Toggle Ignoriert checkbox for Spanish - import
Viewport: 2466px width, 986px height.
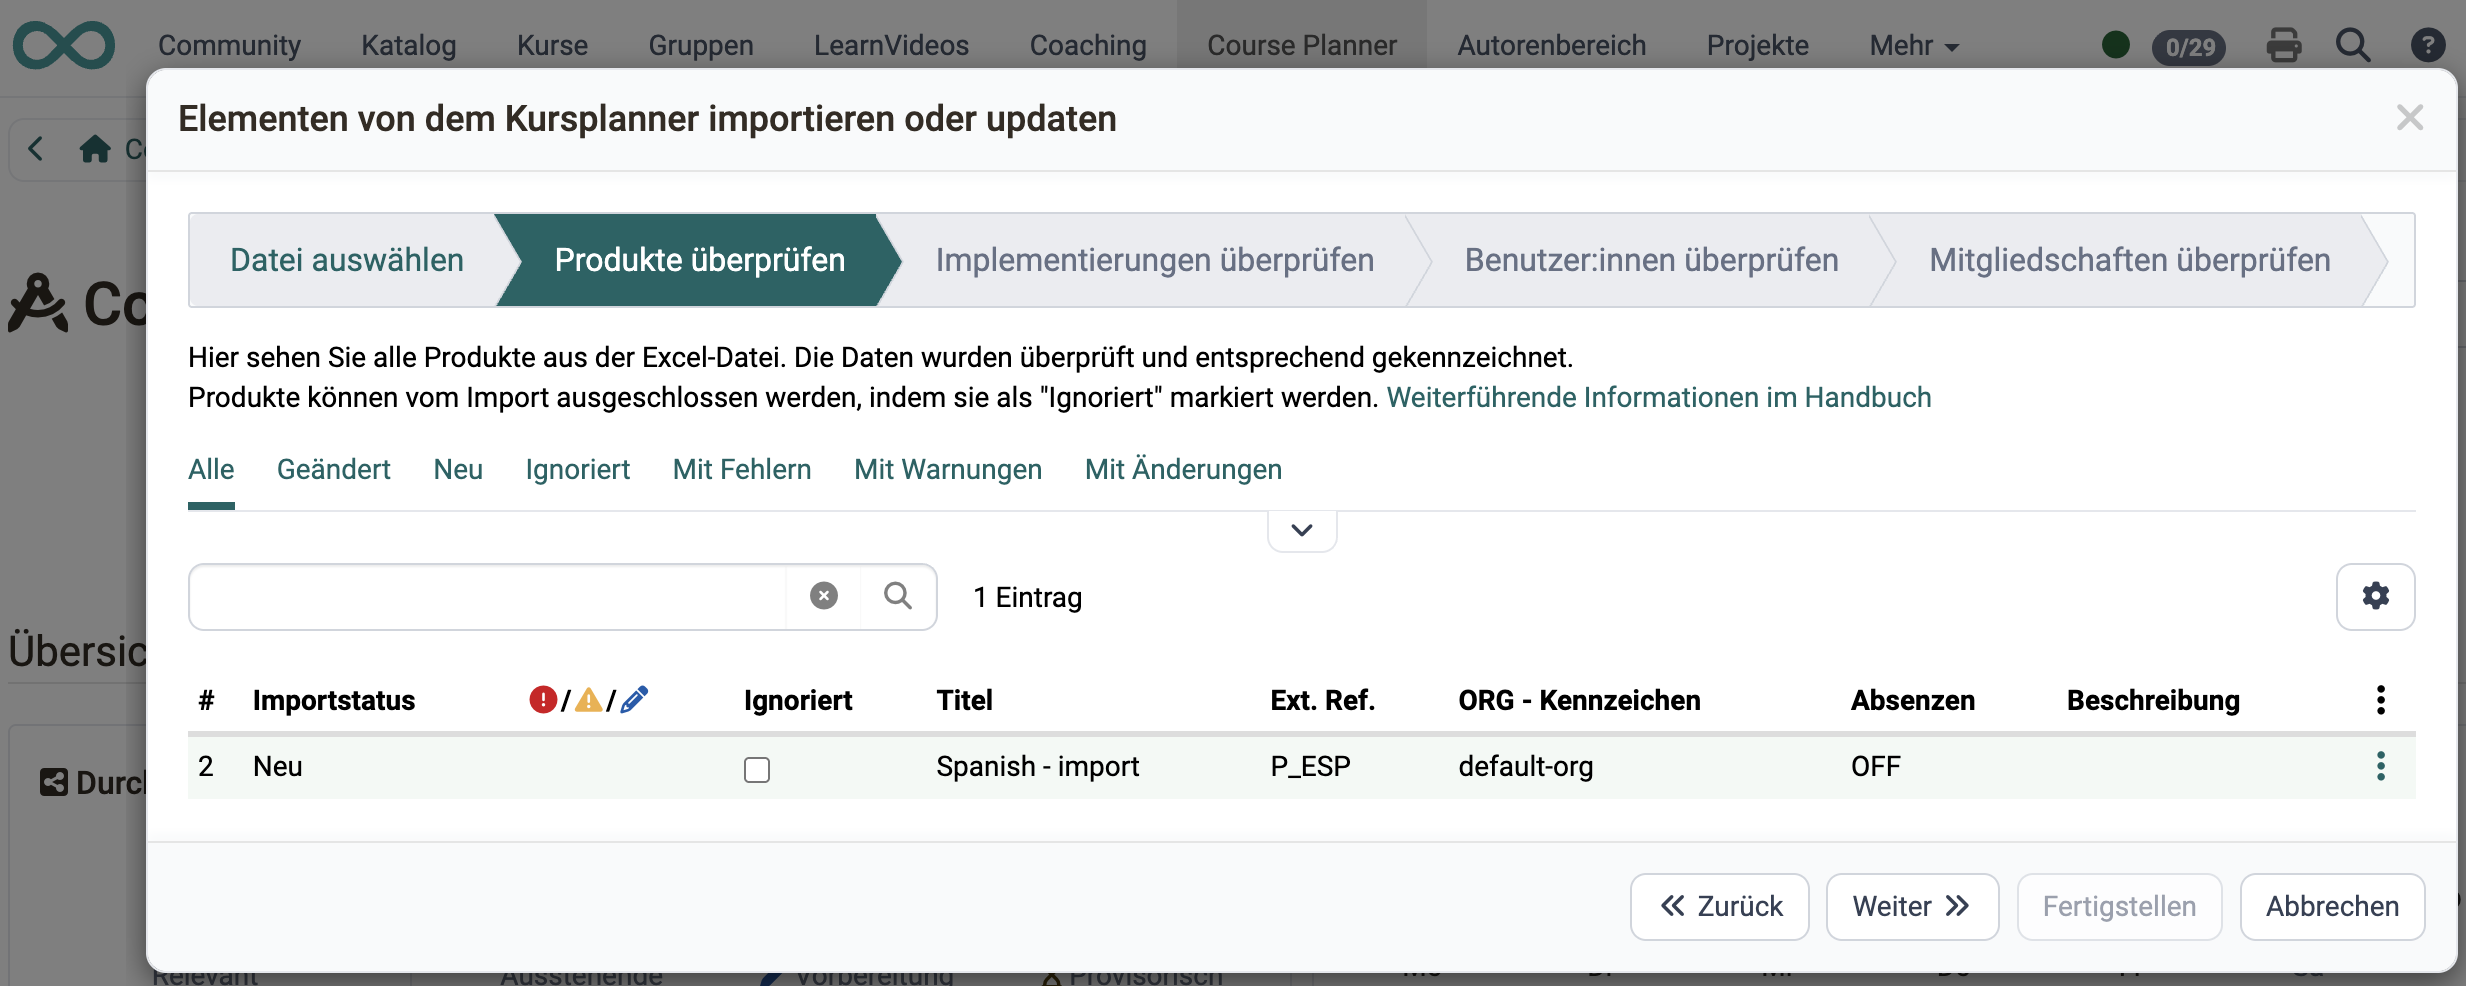click(x=757, y=769)
